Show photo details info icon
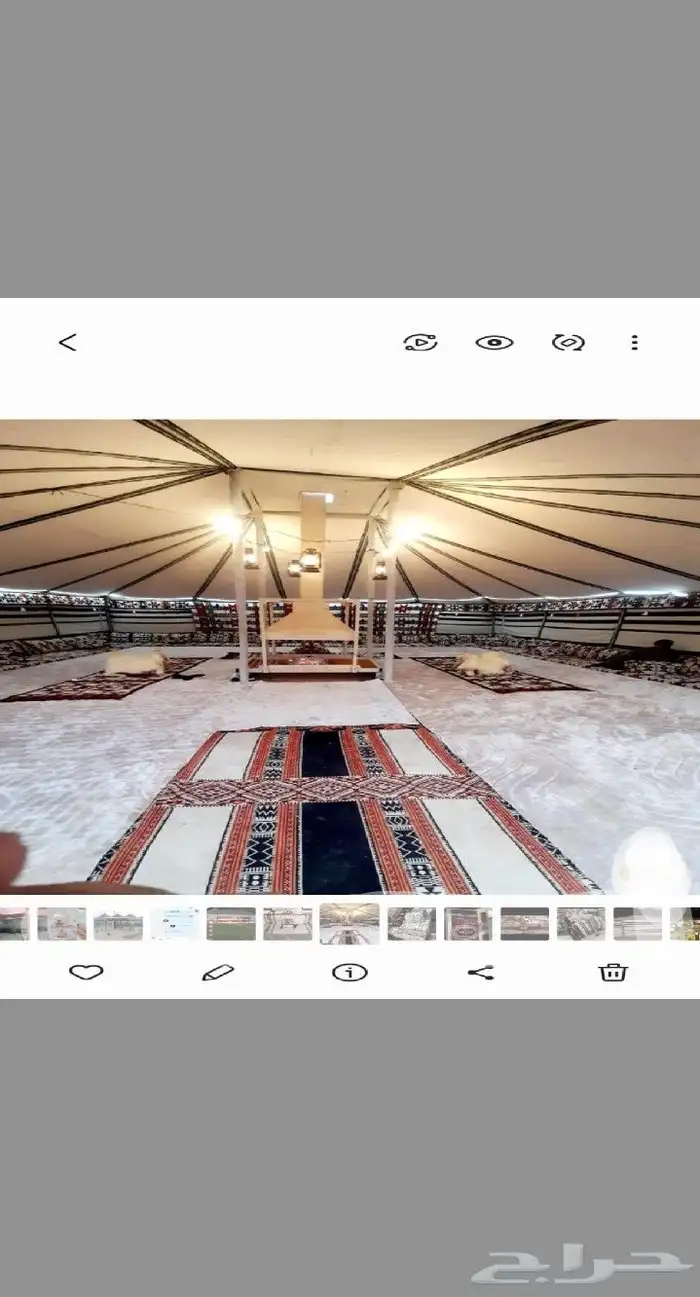Image resolution: width=700 pixels, height=1297 pixels. click(x=349, y=972)
